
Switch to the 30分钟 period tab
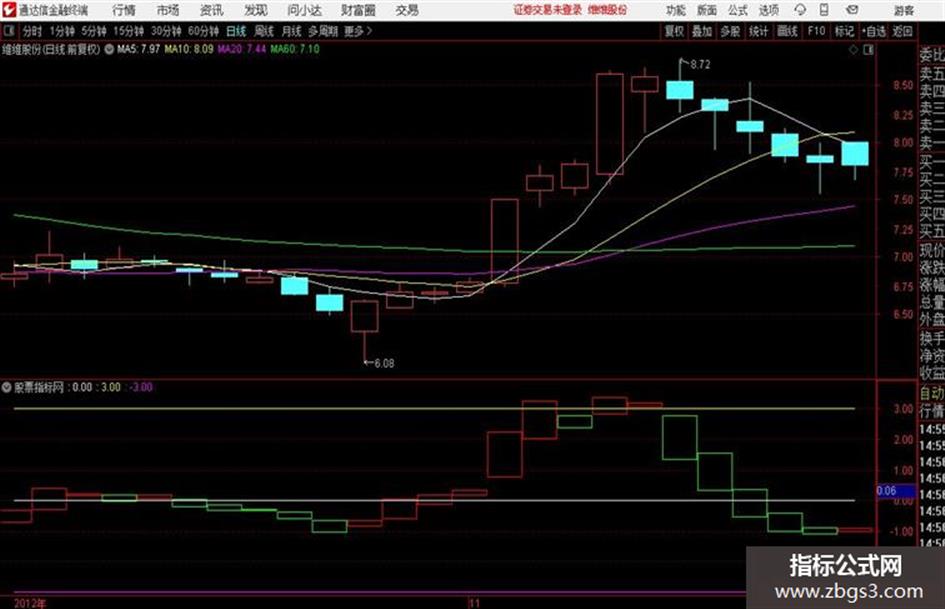[x=166, y=31]
